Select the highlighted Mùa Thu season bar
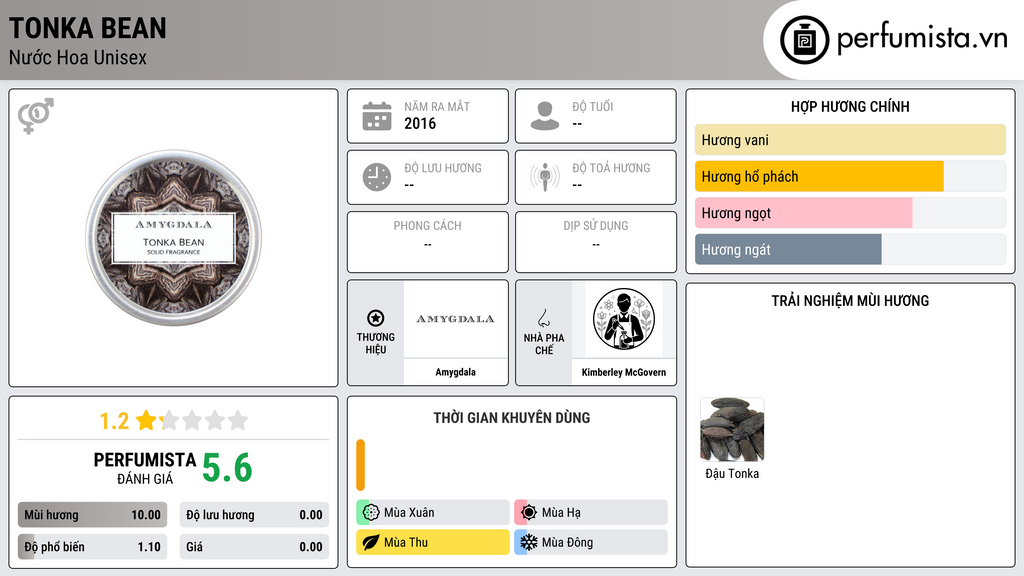 click(433, 542)
